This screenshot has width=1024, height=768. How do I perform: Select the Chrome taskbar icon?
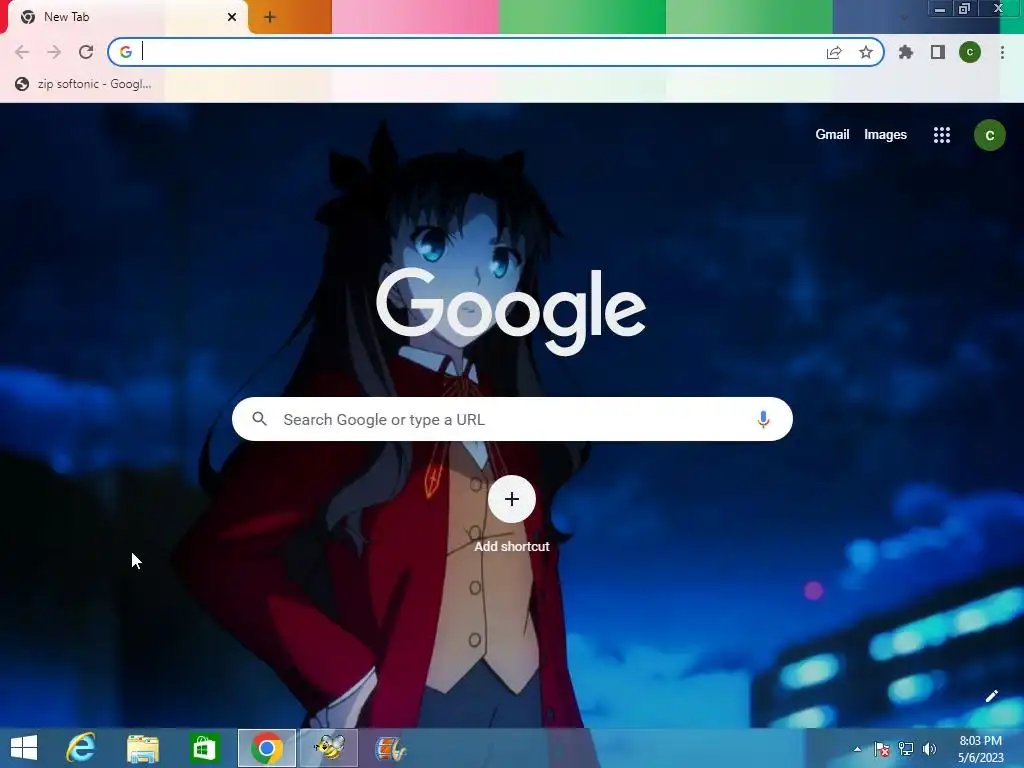(x=266, y=748)
